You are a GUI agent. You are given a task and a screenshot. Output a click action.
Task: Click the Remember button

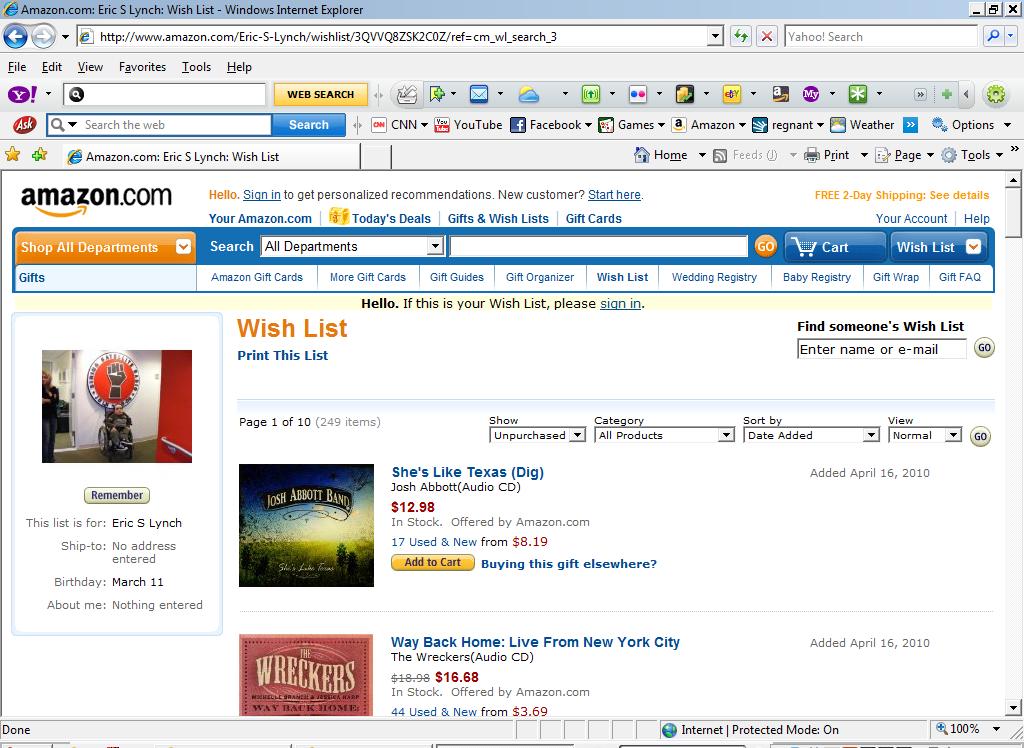tap(117, 495)
